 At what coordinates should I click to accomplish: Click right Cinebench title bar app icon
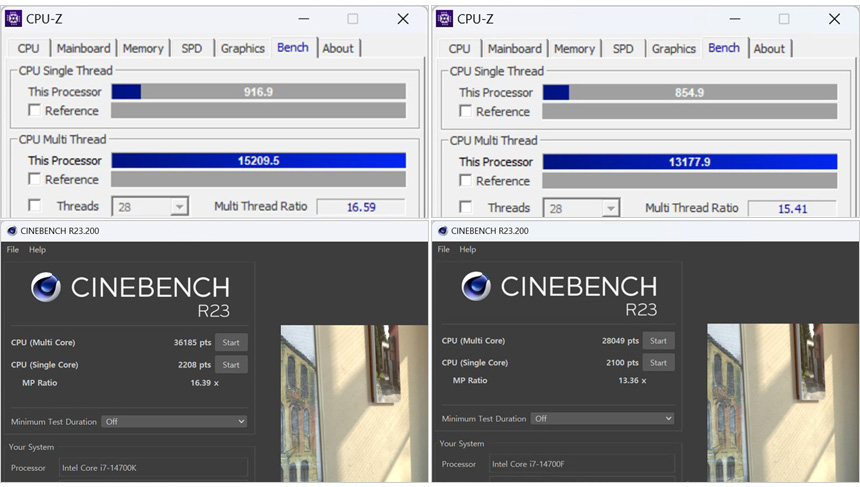coord(443,231)
